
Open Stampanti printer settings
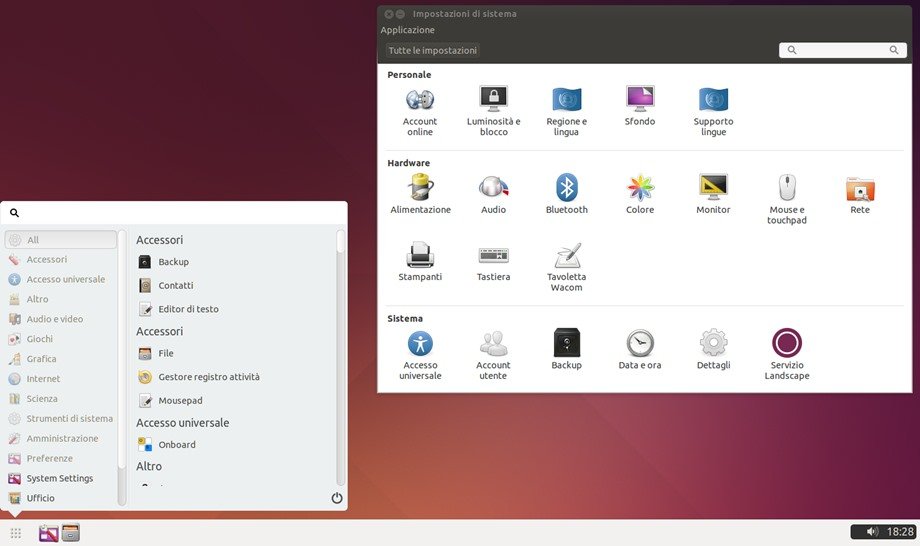[x=420, y=256]
